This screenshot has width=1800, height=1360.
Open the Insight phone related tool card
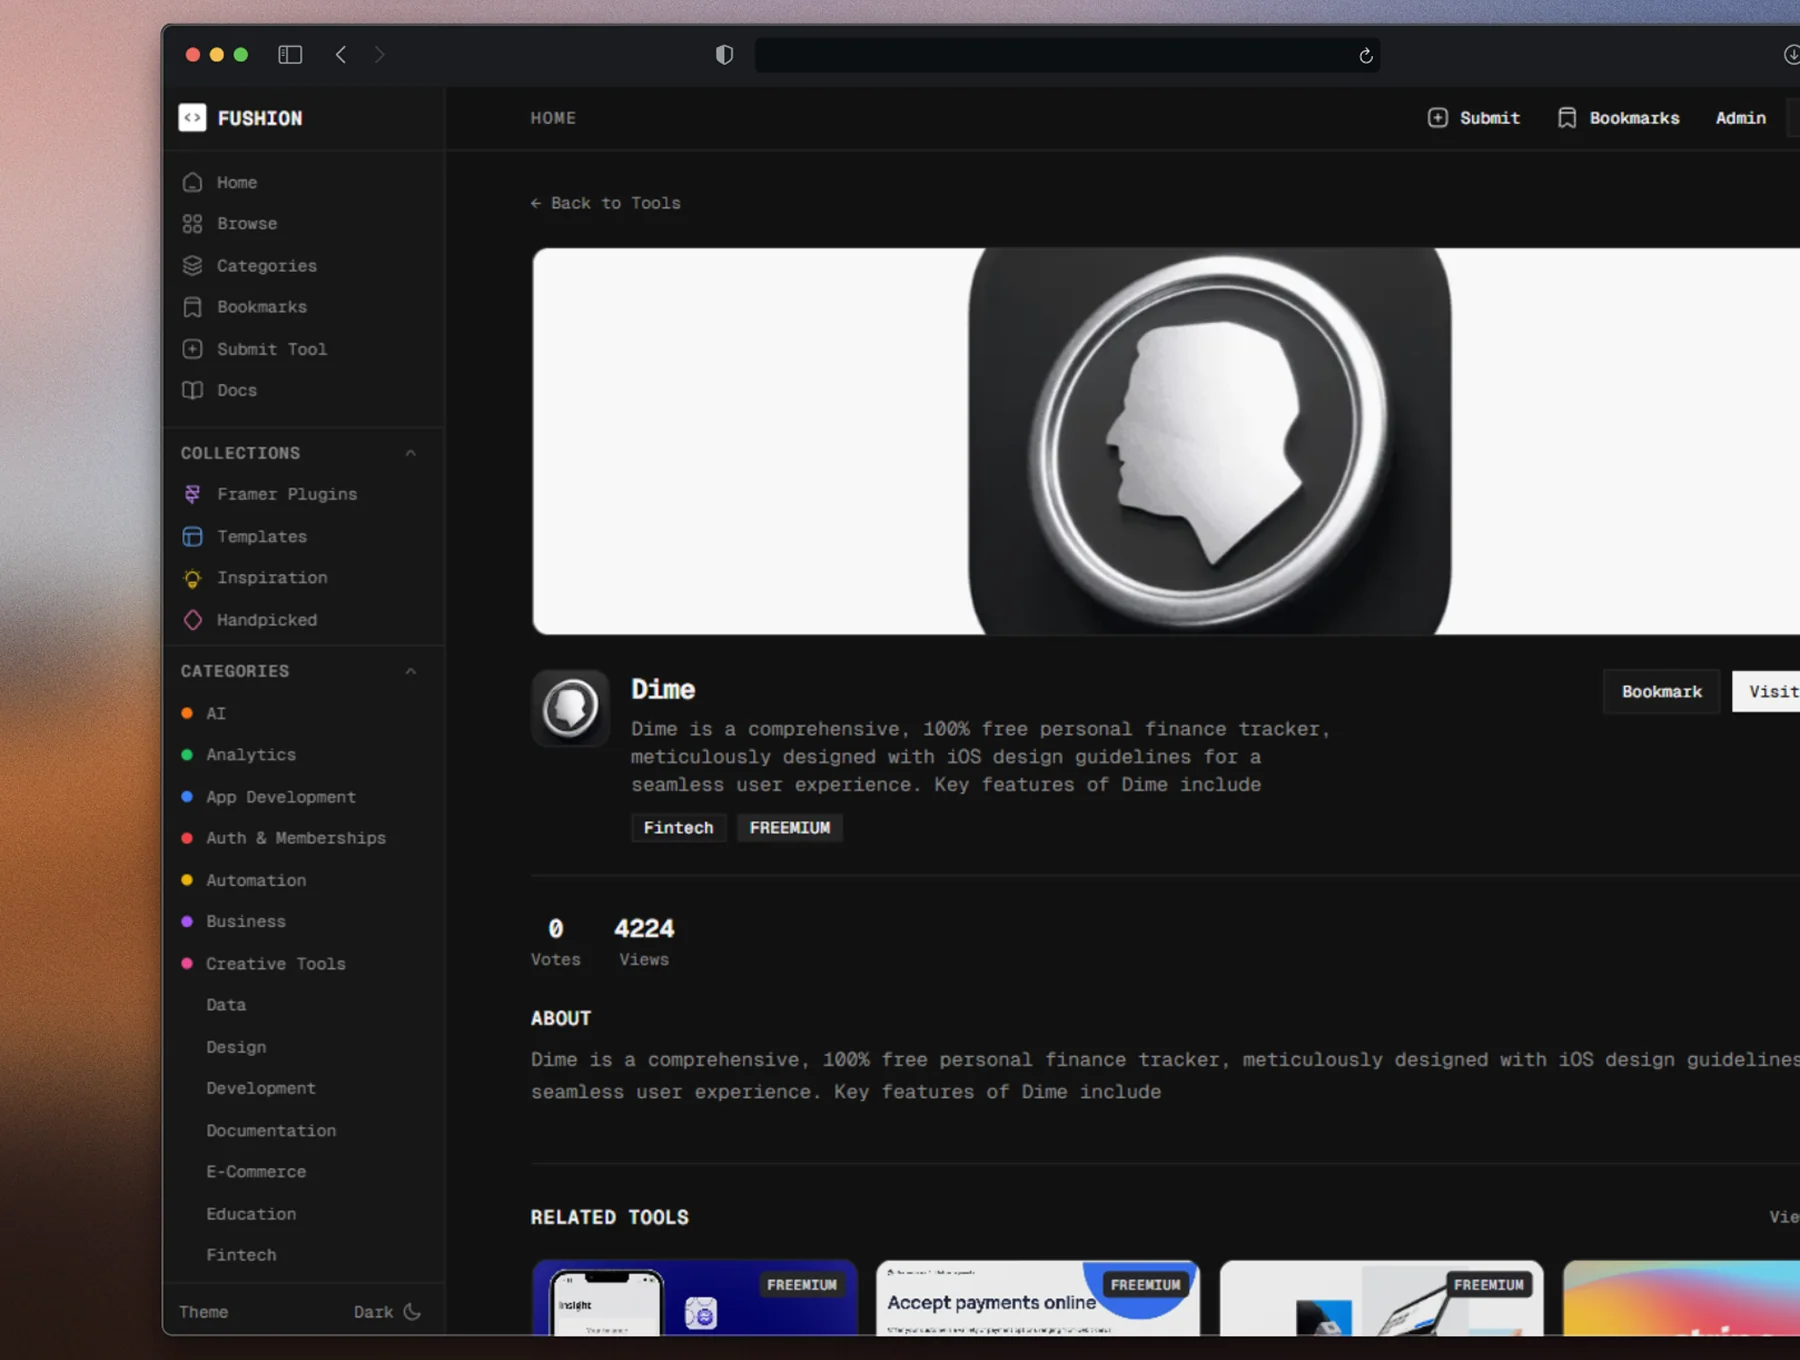click(x=695, y=1298)
